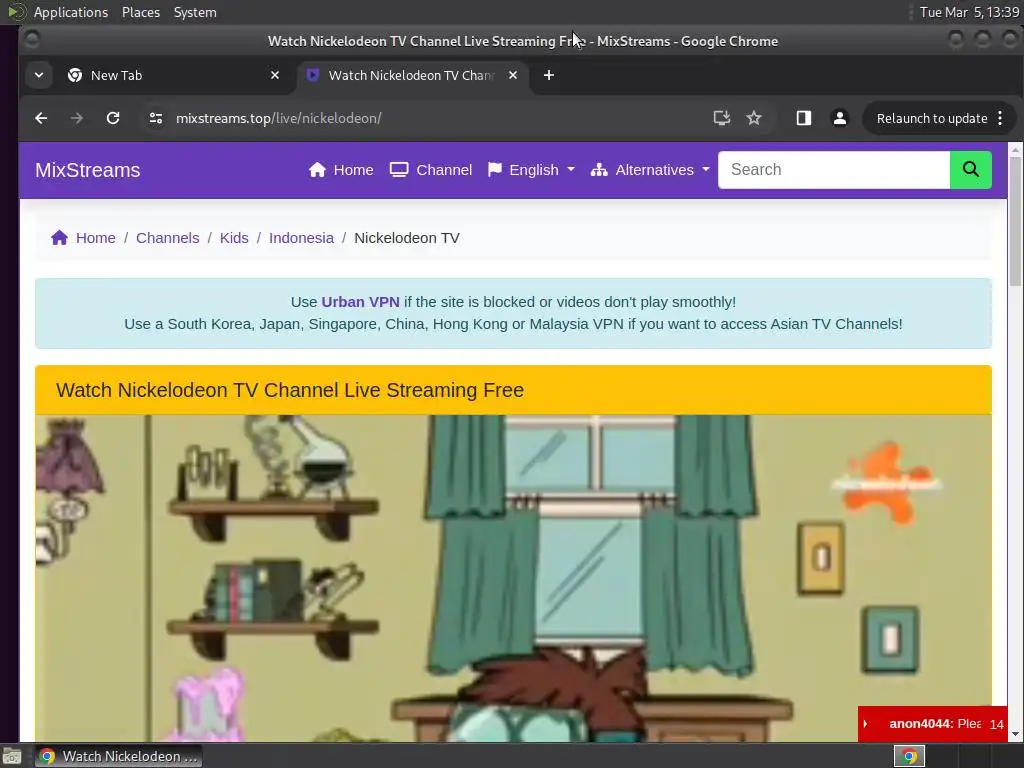
Task: Expand the Alternatives dropdown
Action: point(650,170)
